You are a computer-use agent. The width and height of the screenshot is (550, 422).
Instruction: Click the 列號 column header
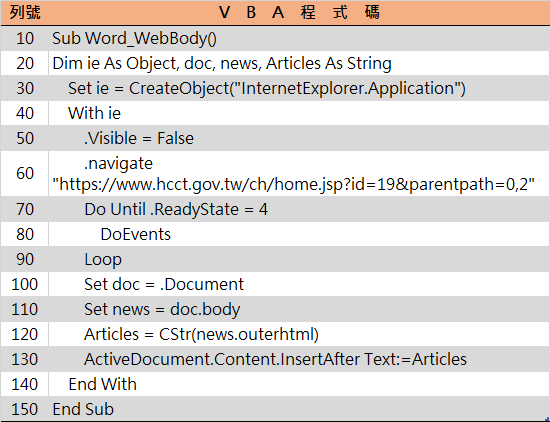tap(25, 13)
